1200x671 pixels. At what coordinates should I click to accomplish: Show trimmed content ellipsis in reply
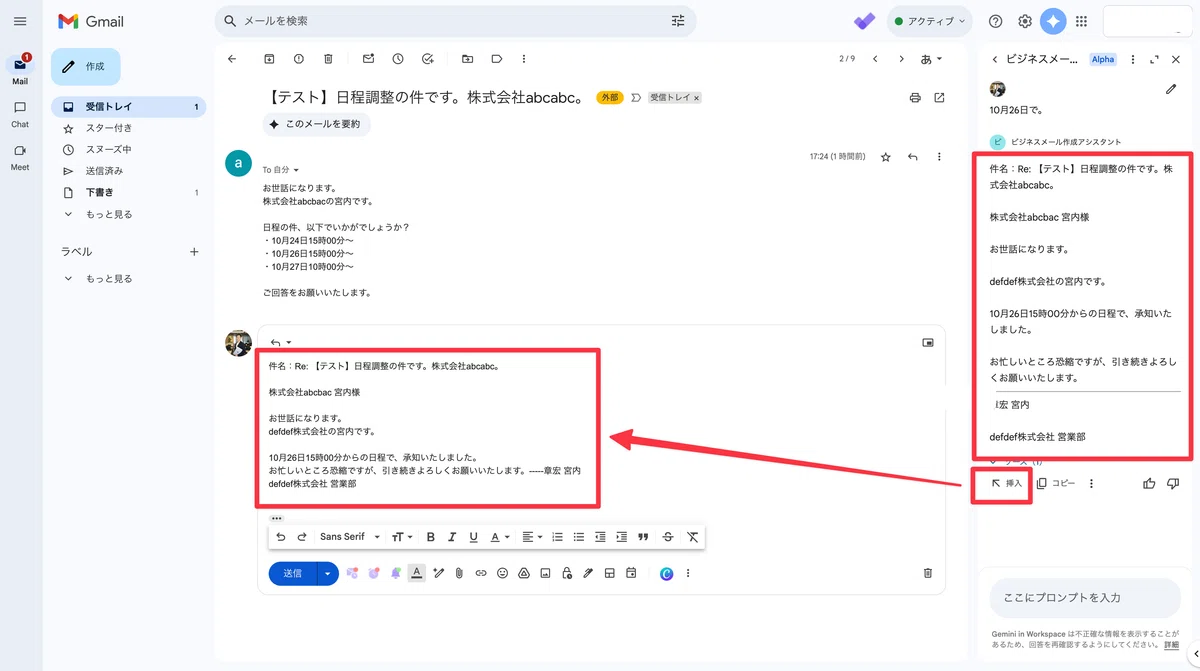click(277, 518)
